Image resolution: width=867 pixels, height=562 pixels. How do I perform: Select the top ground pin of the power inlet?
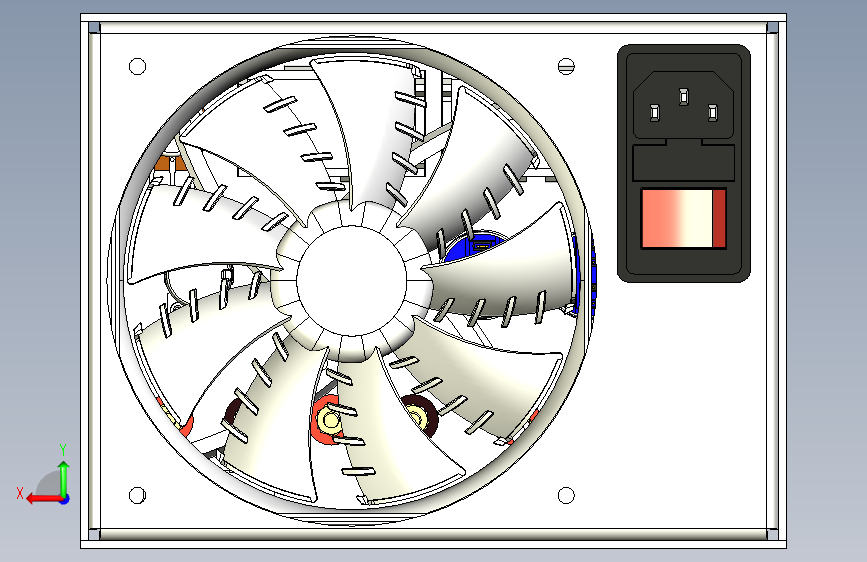pos(684,97)
